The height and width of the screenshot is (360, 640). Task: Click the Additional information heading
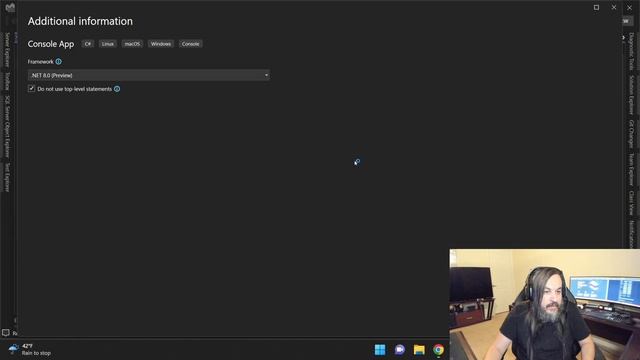(80, 21)
